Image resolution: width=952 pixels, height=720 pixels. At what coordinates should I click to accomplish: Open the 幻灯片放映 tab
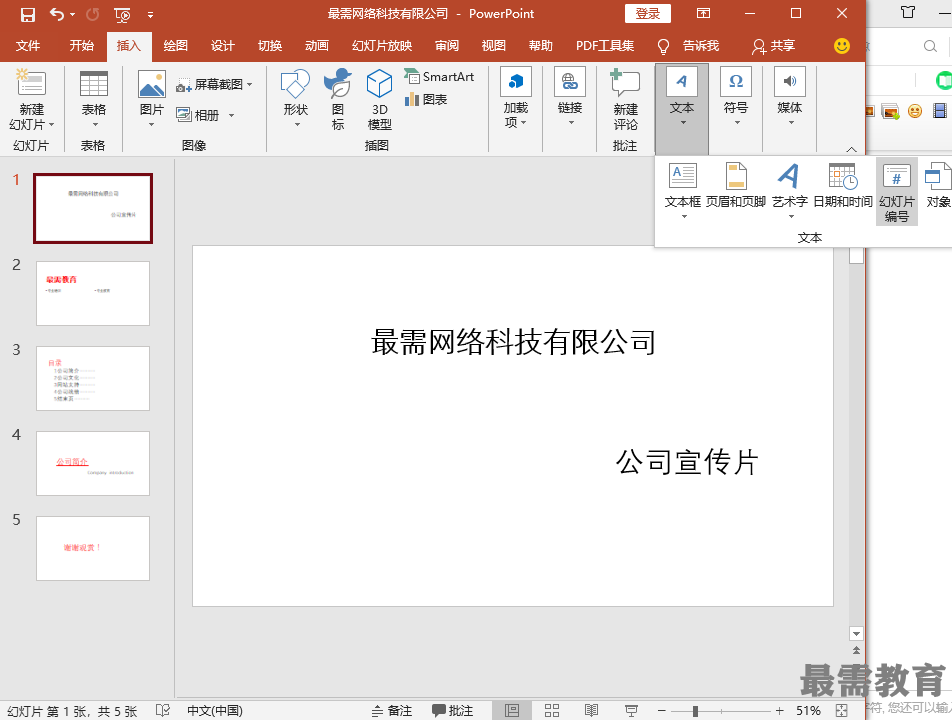382,46
